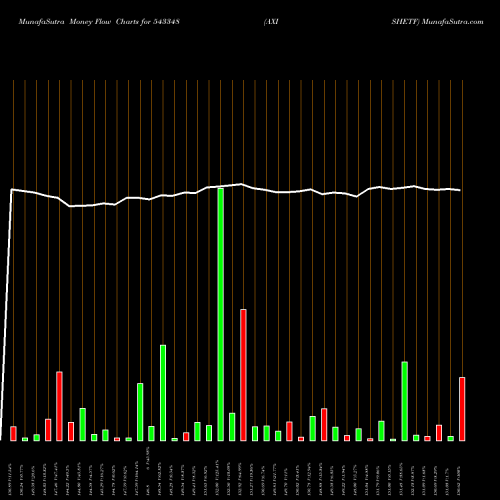Click the '(AXI' text in the header

tap(271, 22)
